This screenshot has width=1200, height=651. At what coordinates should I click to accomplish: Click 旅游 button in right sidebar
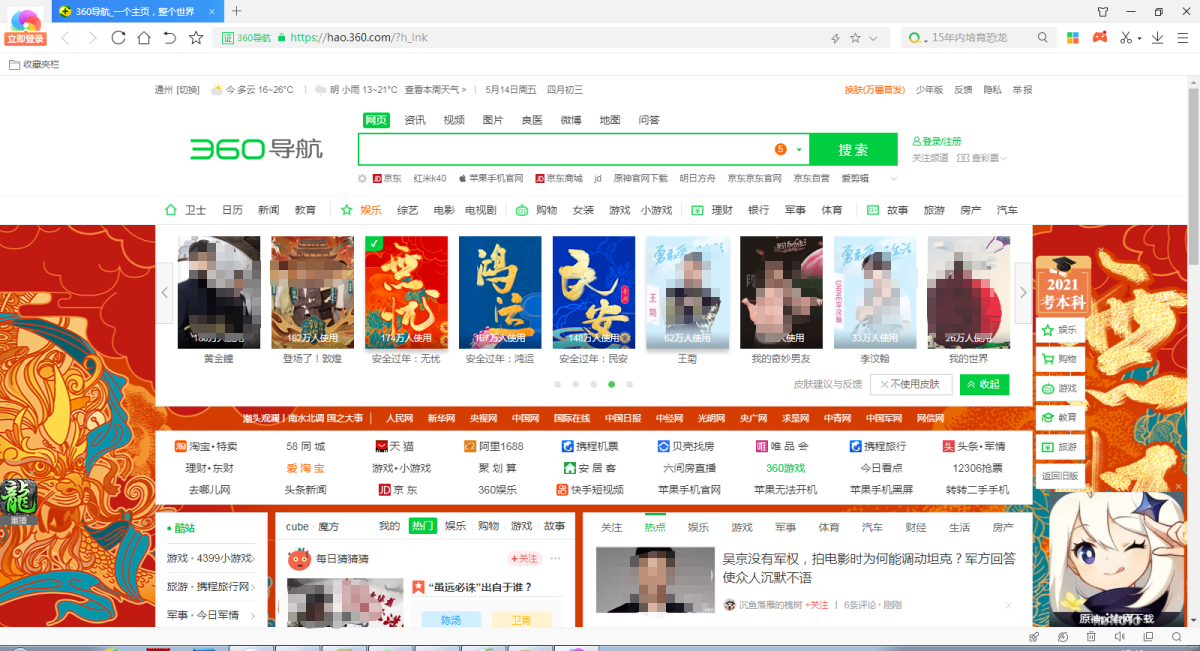tap(1060, 447)
